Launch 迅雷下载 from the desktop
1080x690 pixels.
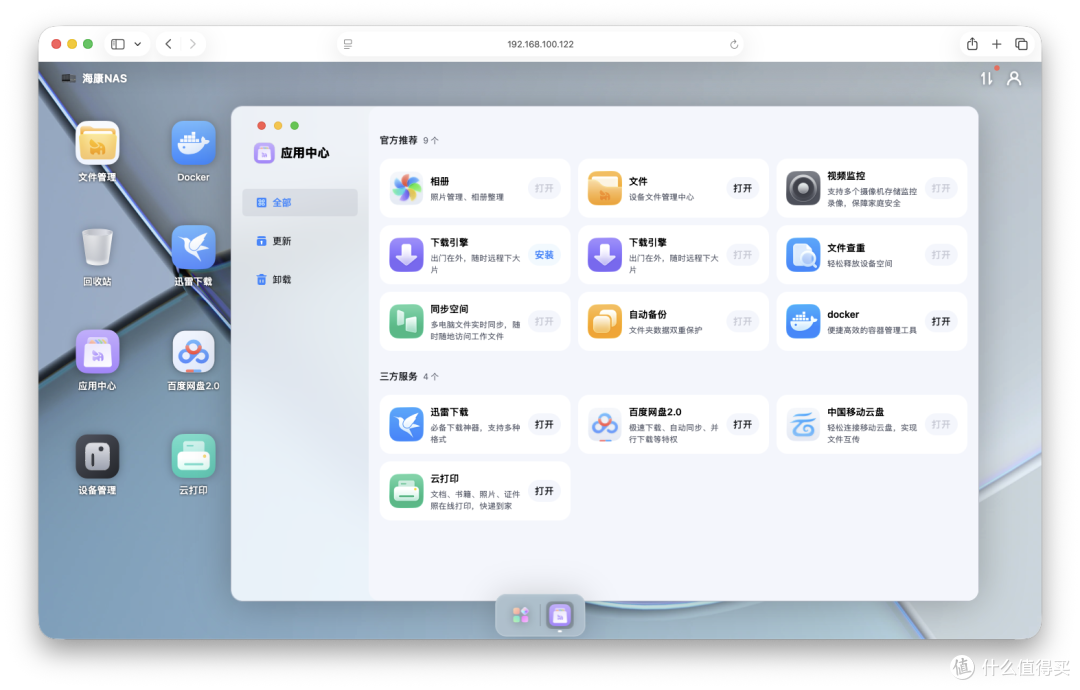(194, 247)
